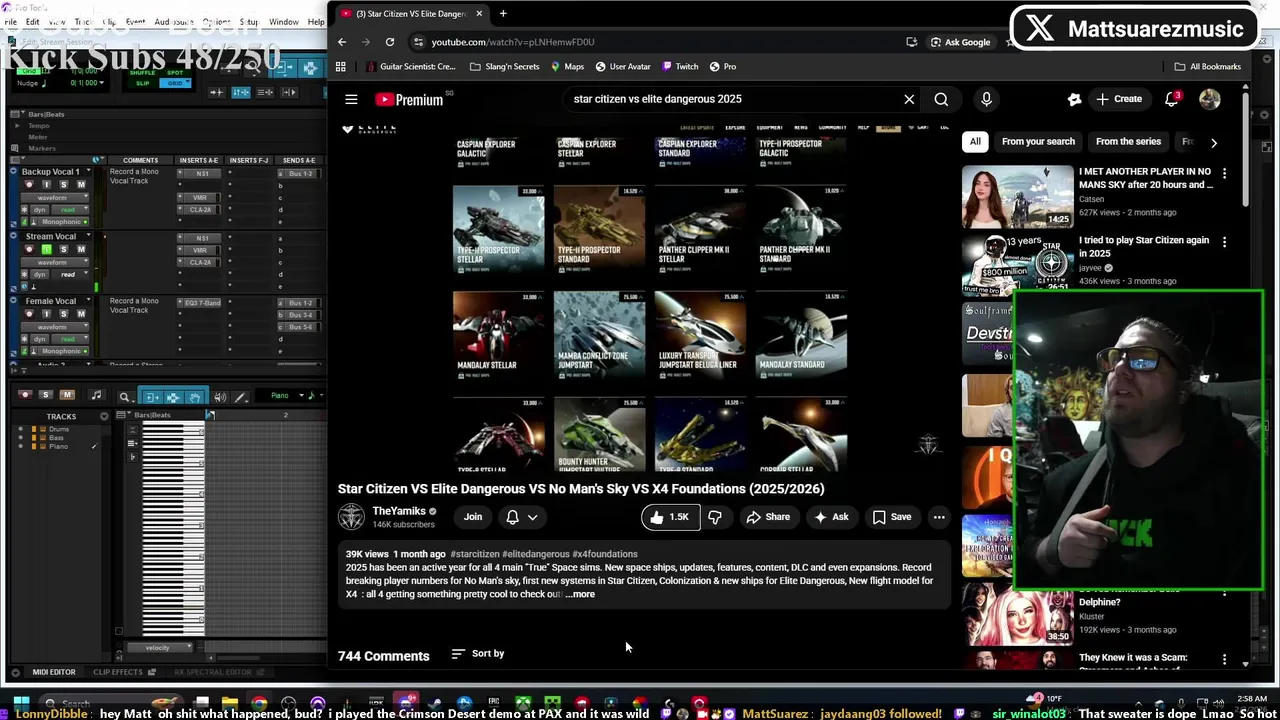Open more actions ellipsis beside Save
The width and height of the screenshot is (1280, 720).
[x=939, y=517]
